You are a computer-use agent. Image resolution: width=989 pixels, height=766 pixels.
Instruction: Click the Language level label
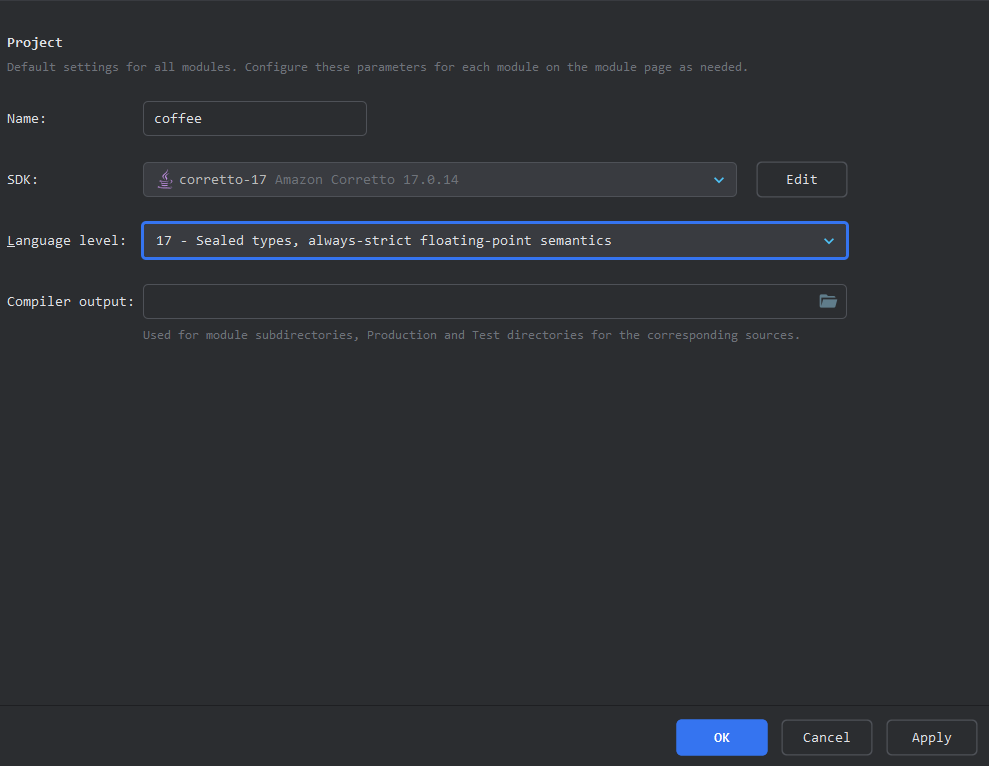coord(66,240)
